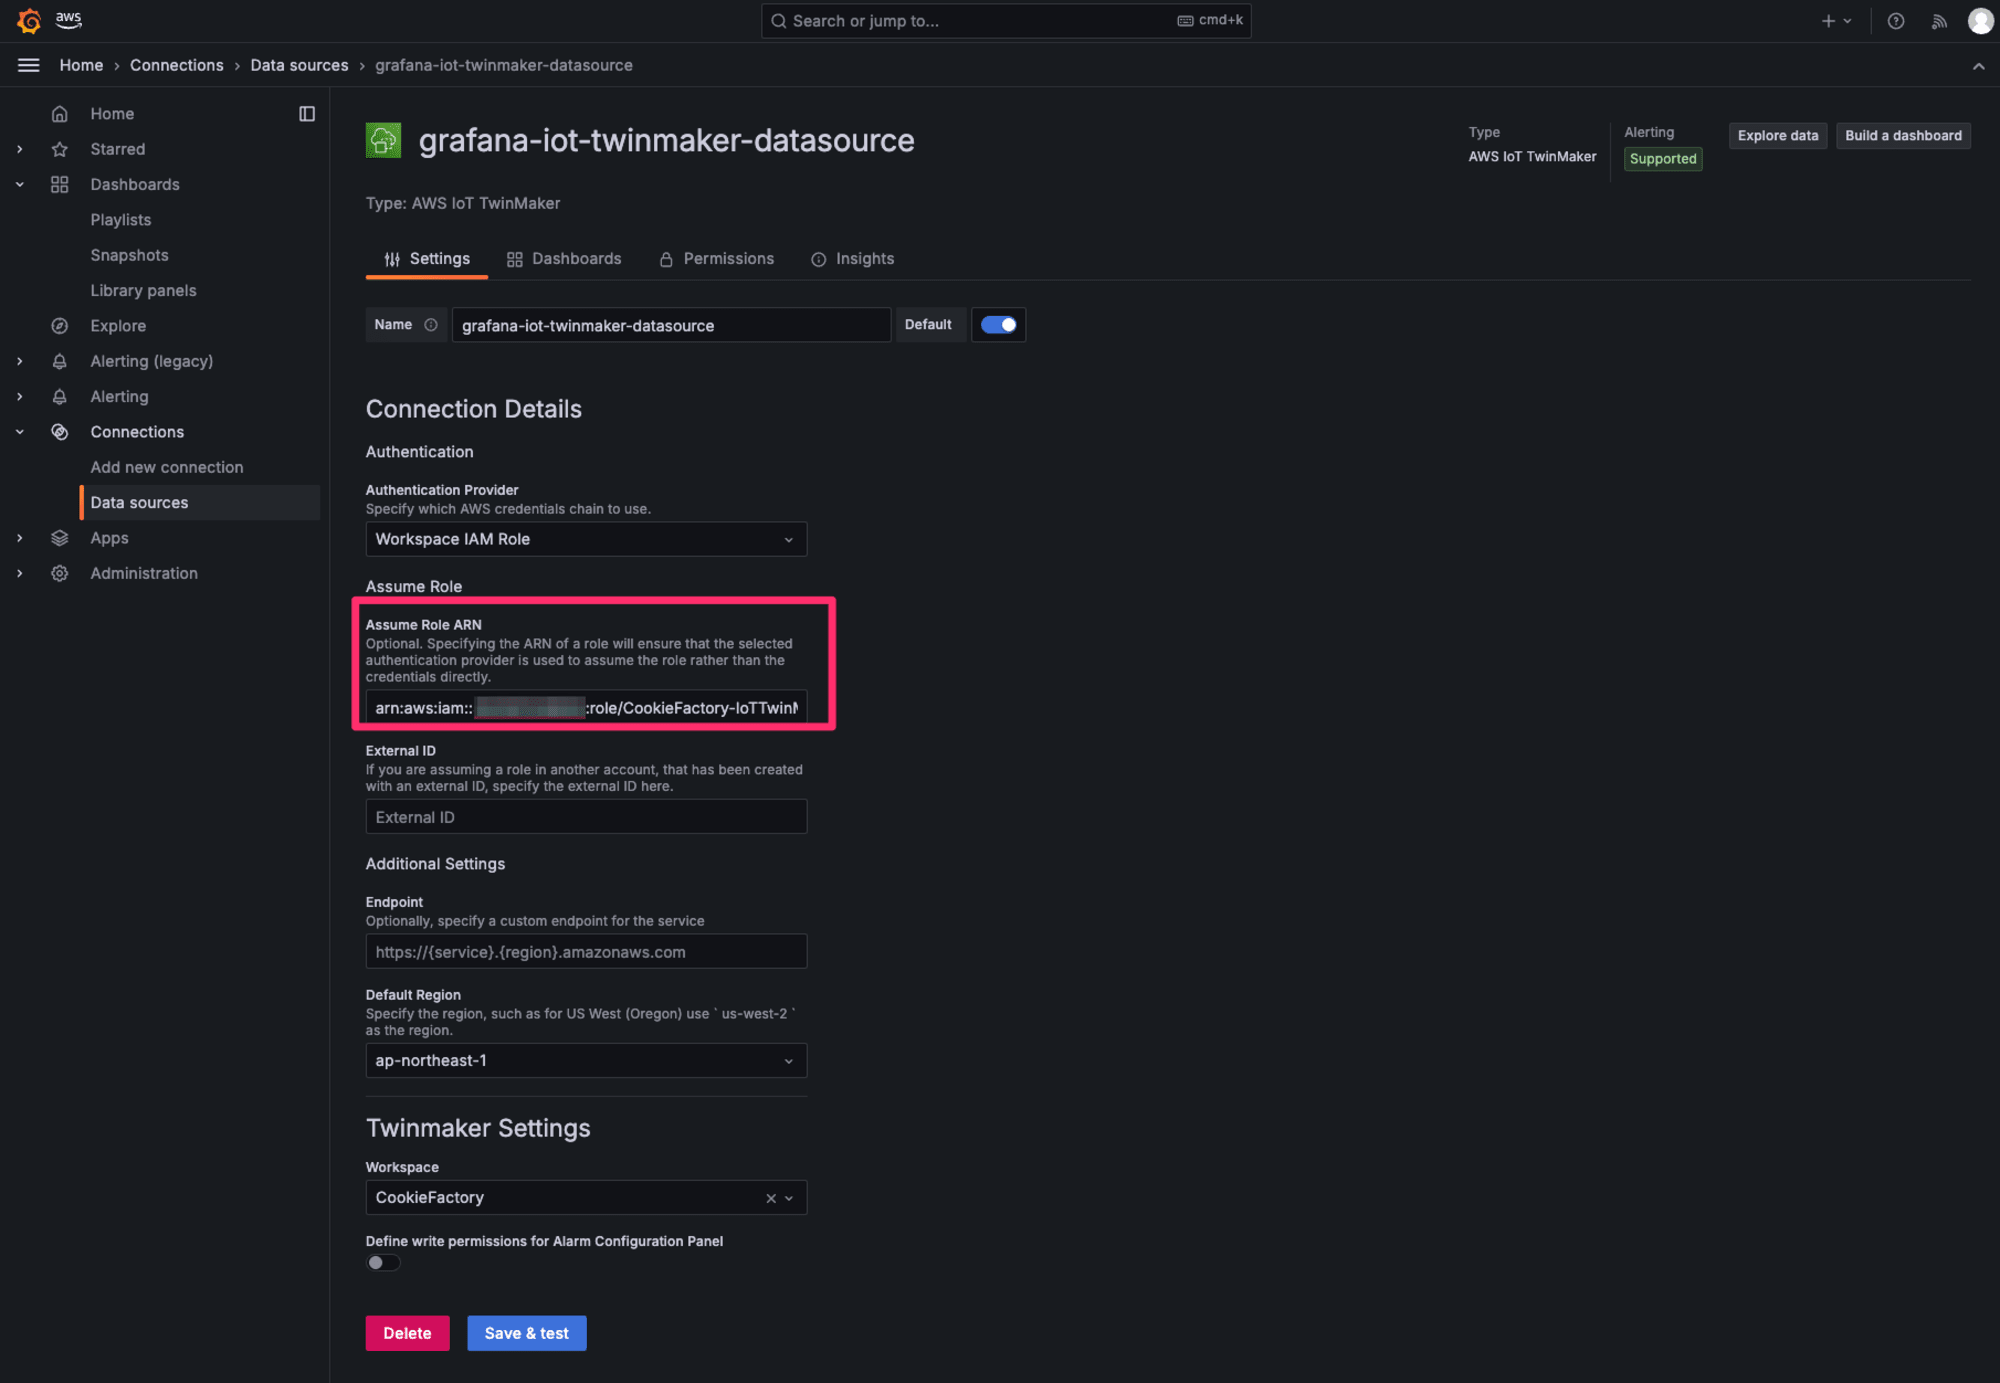The height and width of the screenshot is (1383, 2000).
Task: Collapse the top breadcrumb bar chevron
Action: point(1978,66)
